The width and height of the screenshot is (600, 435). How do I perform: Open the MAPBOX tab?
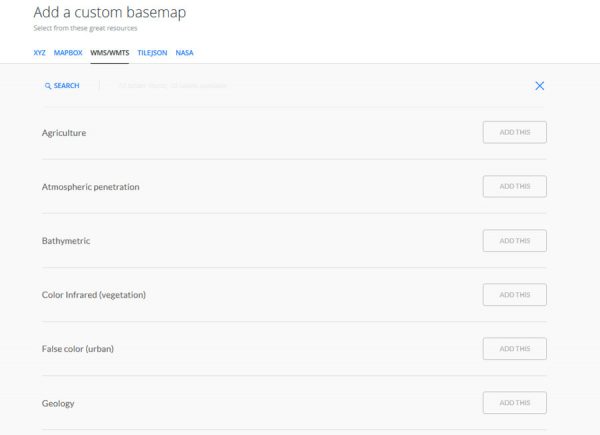68,53
